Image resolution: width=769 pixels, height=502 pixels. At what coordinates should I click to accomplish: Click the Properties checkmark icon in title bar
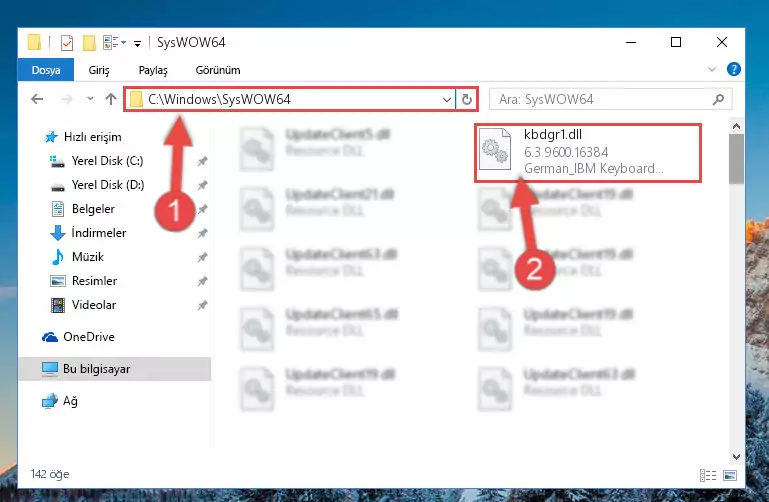pos(67,43)
